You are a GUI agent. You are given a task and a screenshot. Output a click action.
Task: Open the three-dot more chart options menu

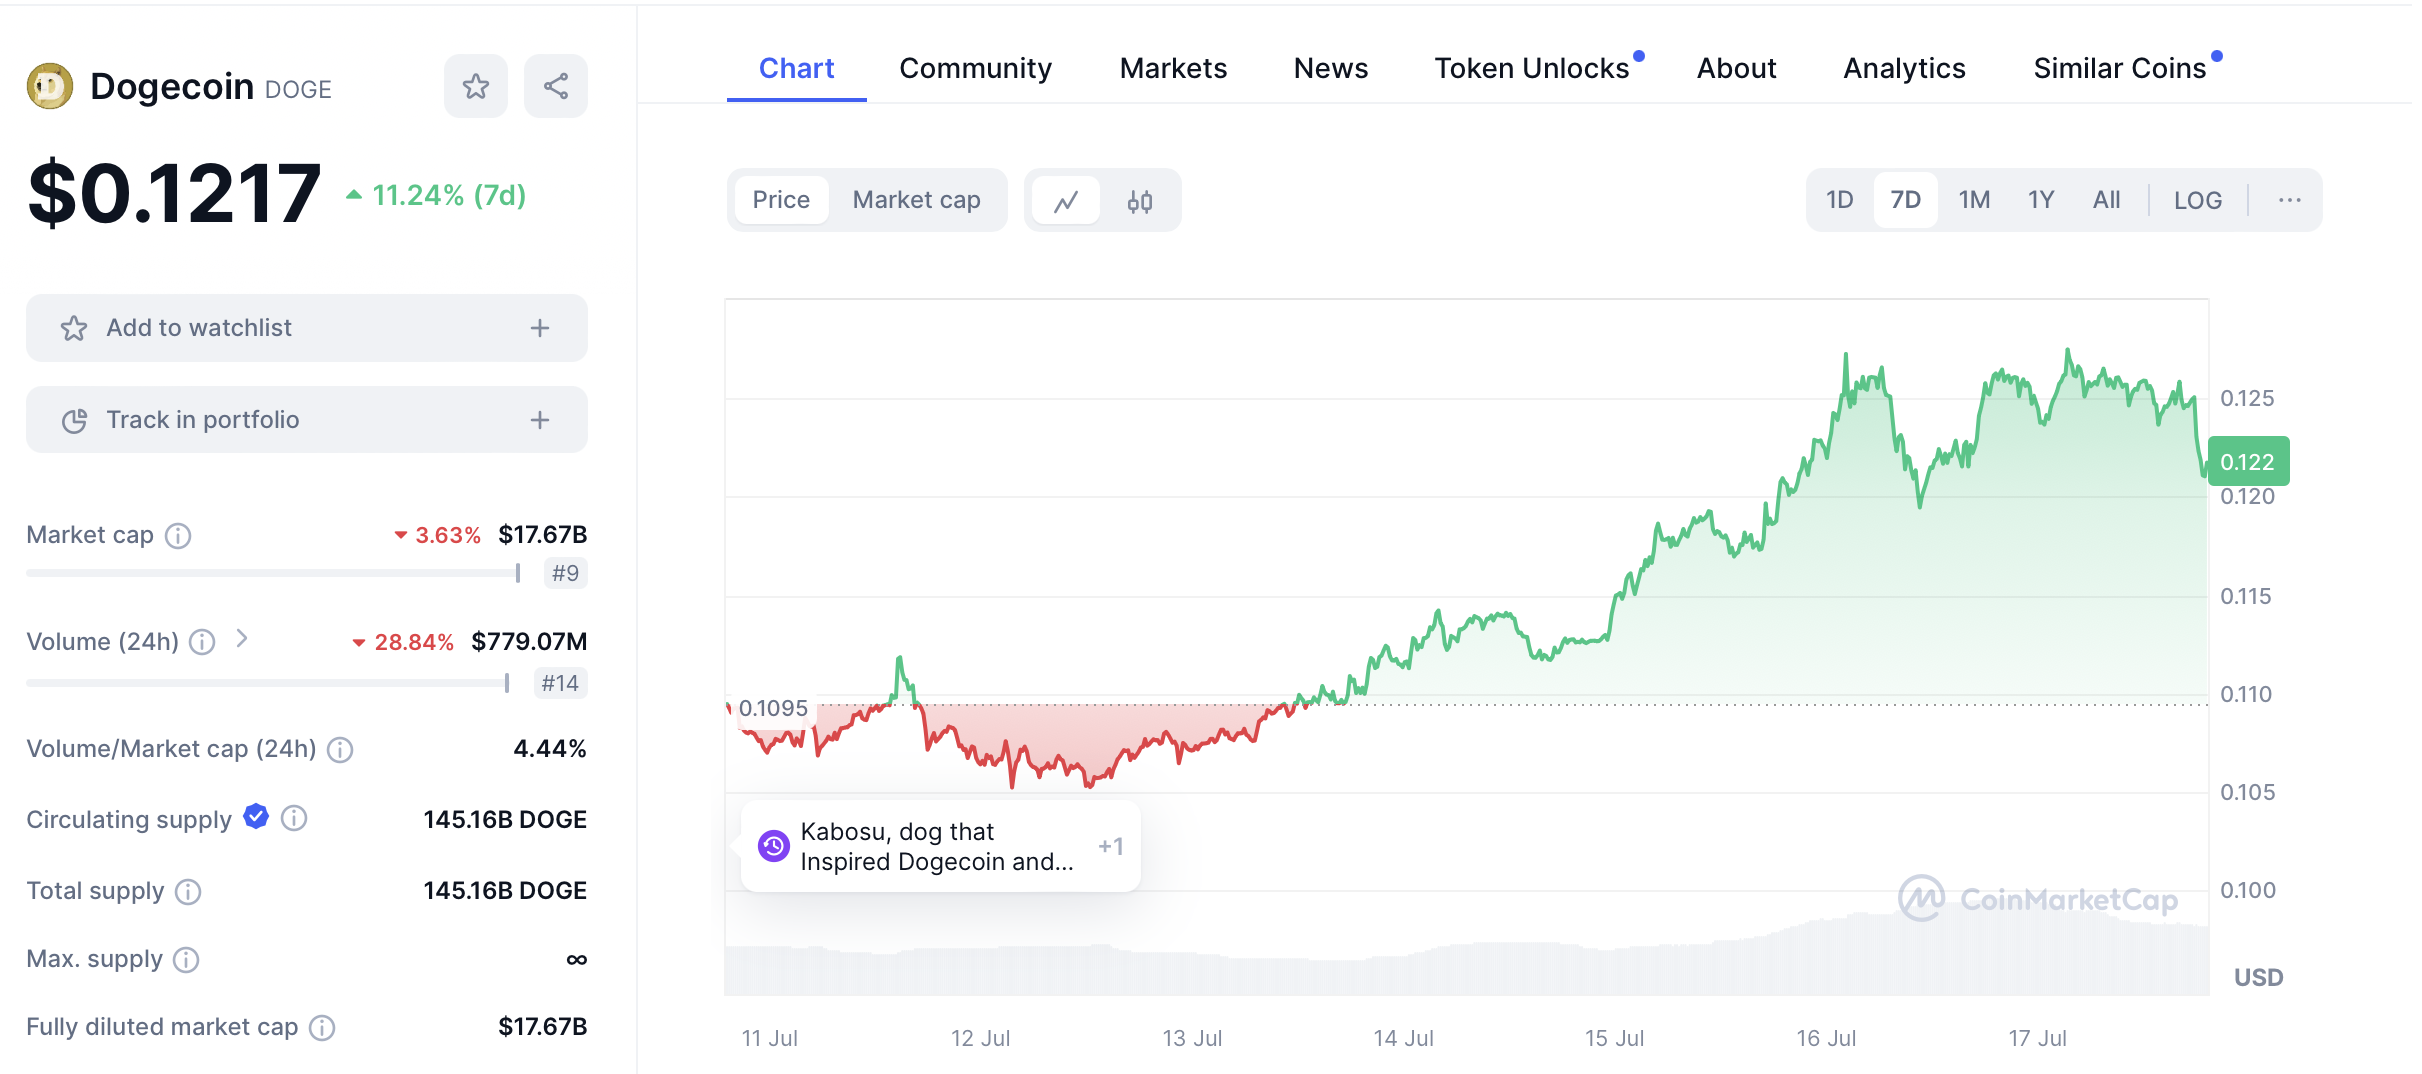coord(2289,200)
